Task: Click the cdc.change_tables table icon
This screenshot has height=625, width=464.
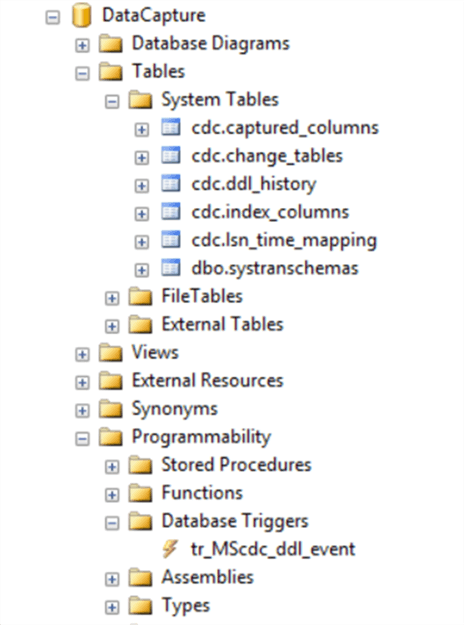Action: 171,155
